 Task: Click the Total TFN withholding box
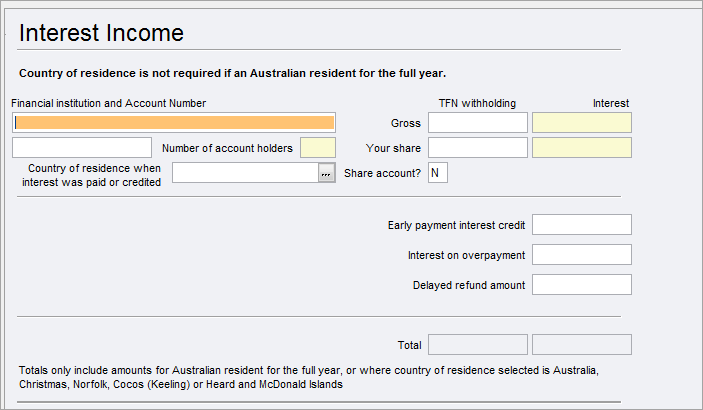pyautogui.click(x=477, y=345)
